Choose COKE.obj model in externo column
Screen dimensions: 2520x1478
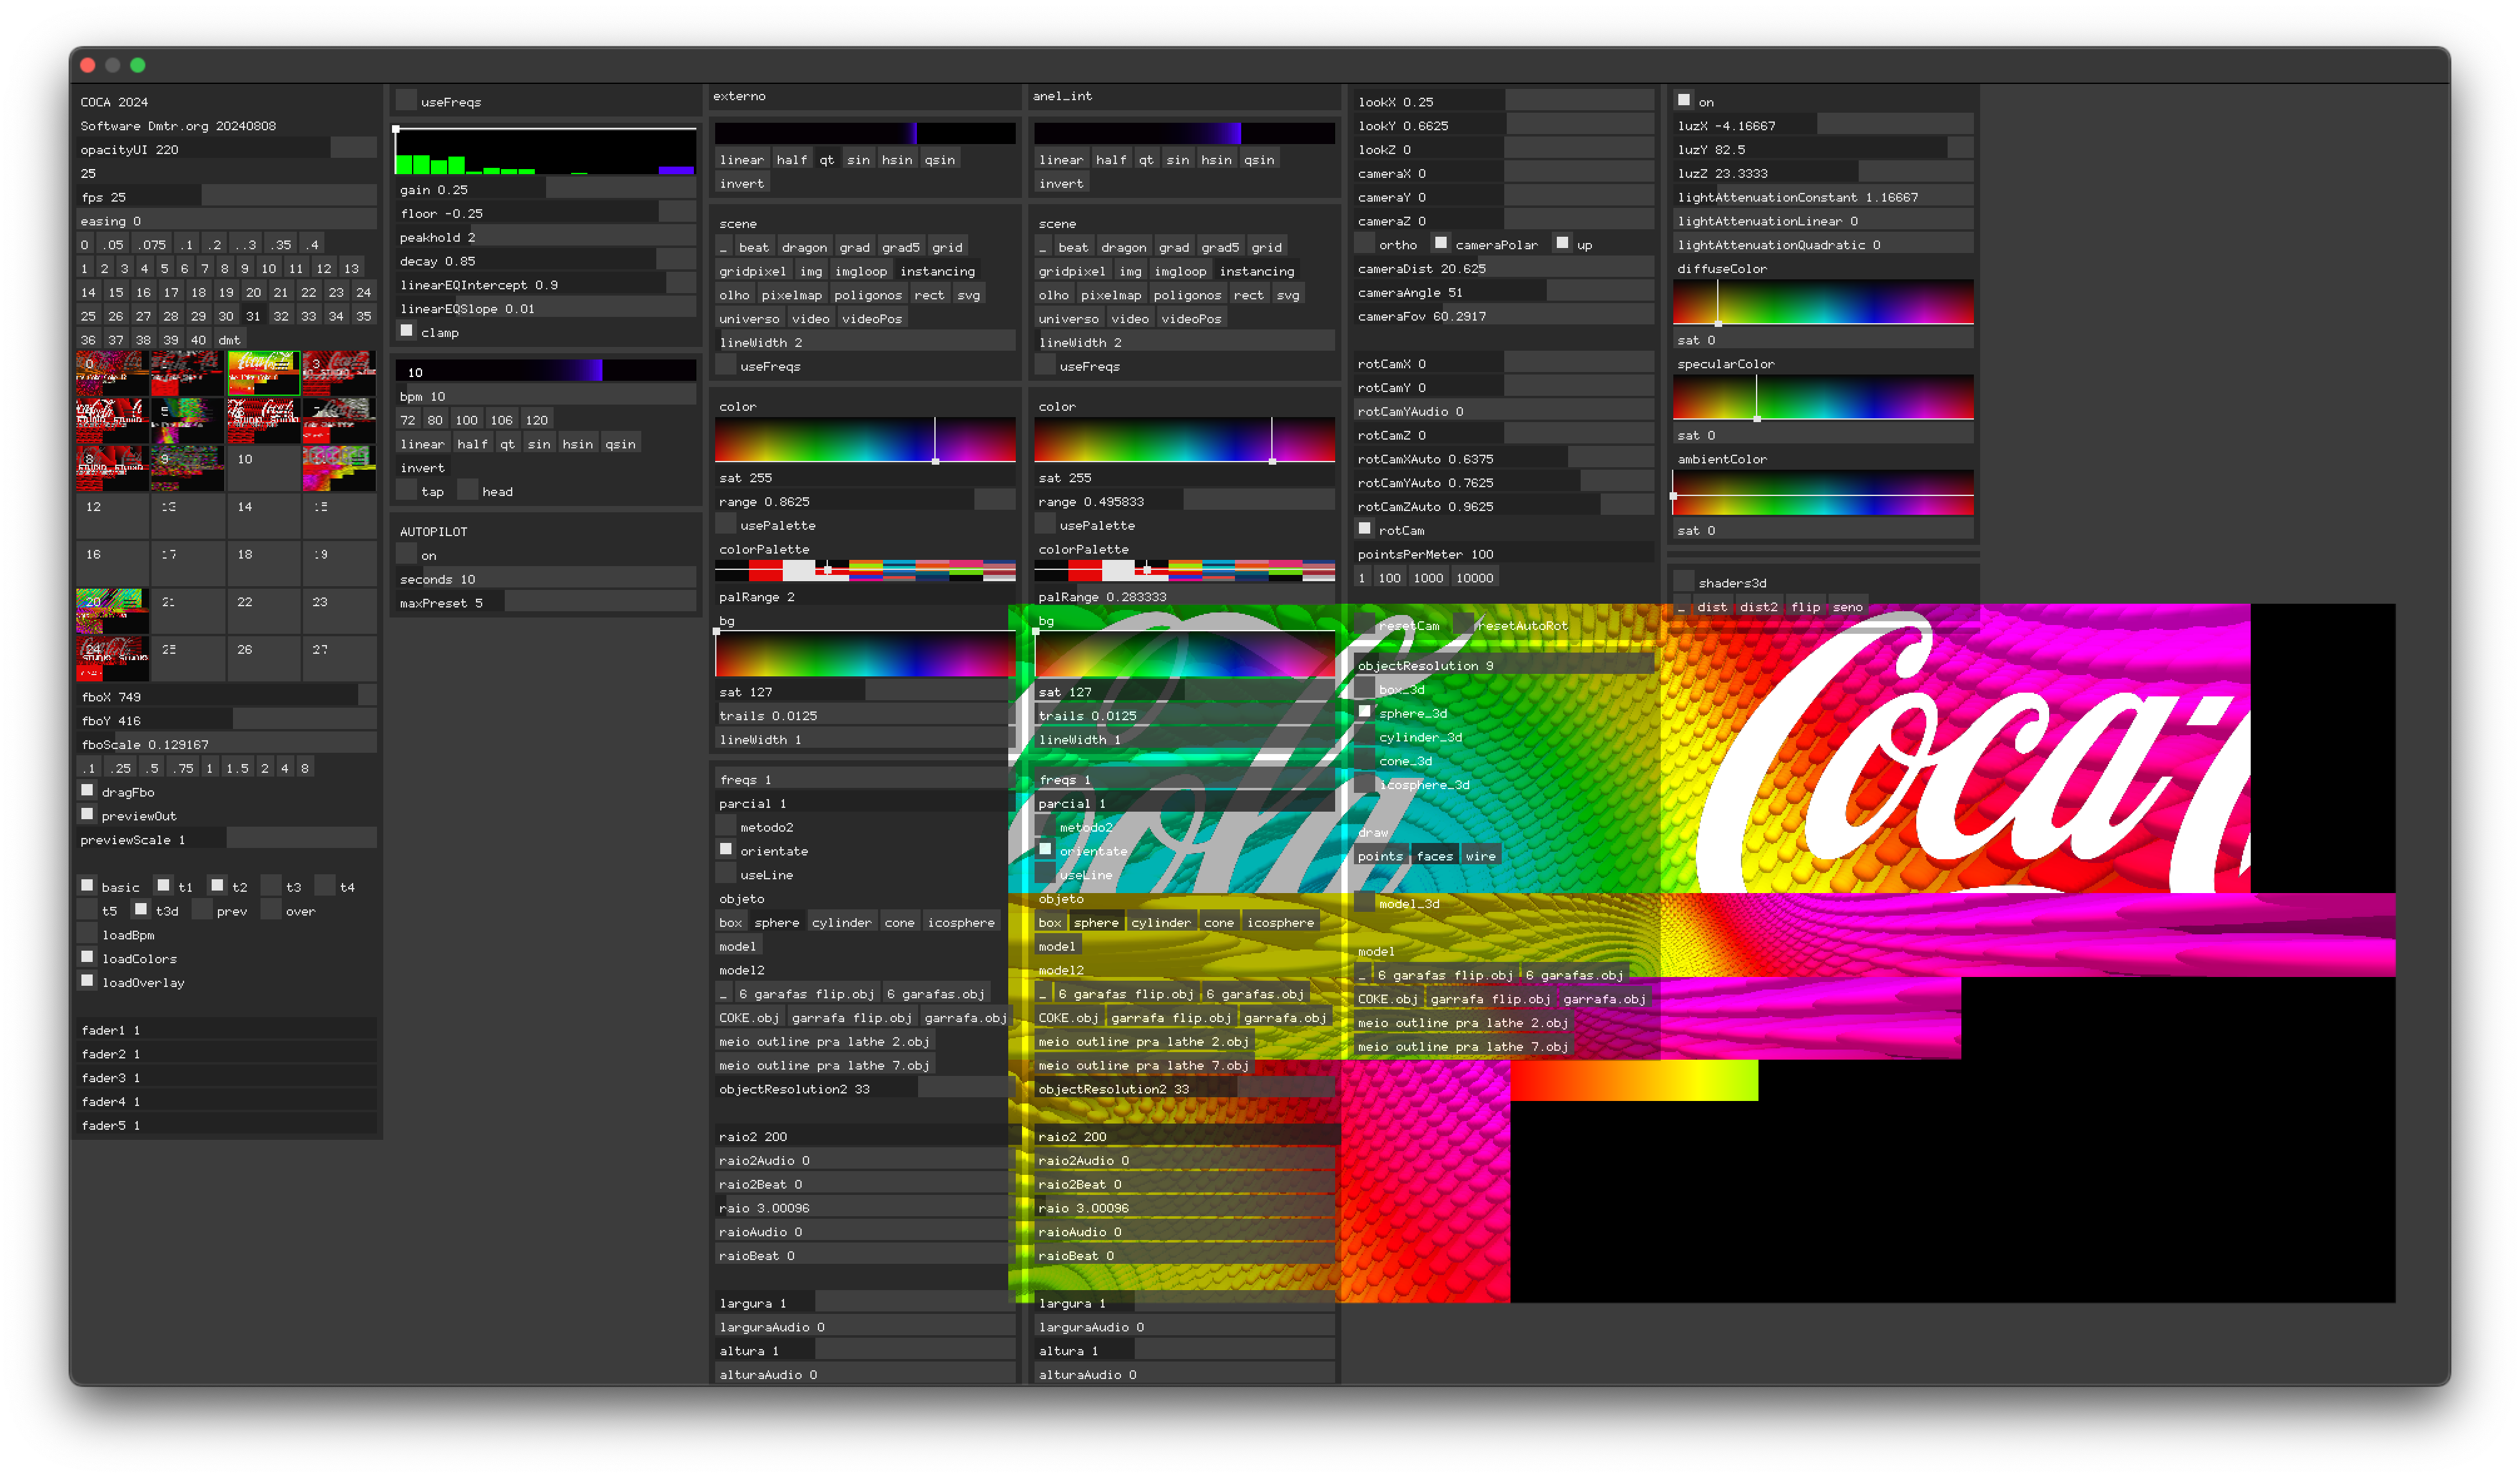tap(749, 1018)
